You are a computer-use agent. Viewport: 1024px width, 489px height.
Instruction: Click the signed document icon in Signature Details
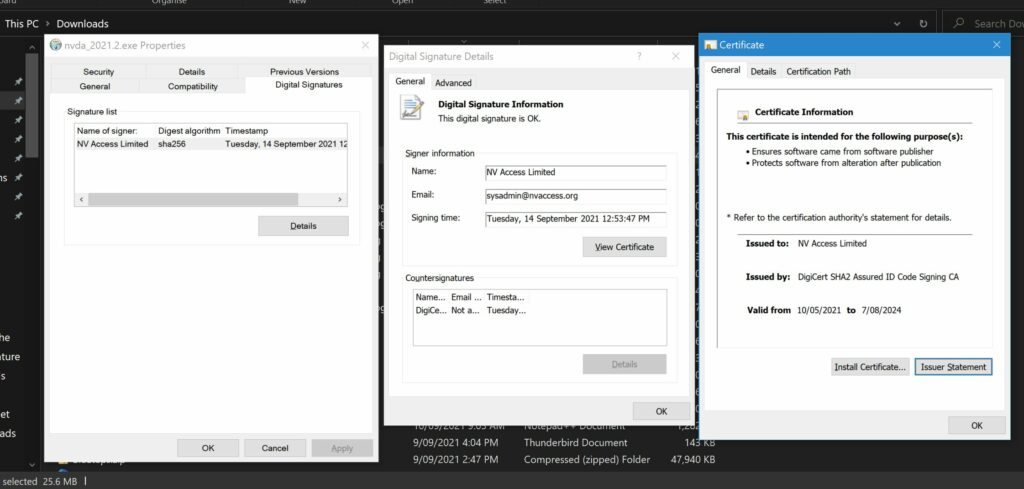(411, 108)
